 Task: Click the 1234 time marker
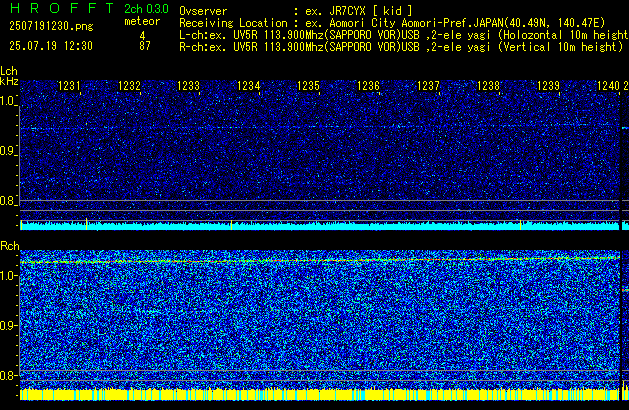coord(248,86)
